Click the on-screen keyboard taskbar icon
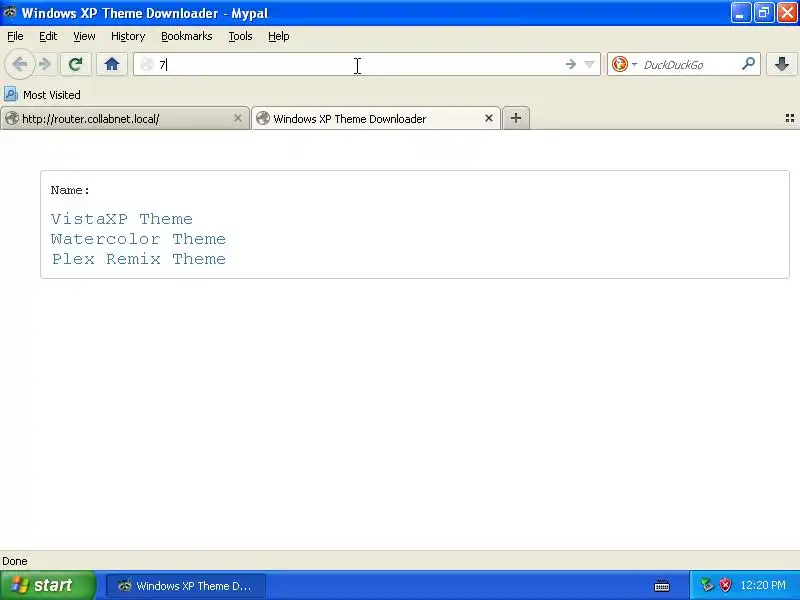Image resolution: width=800 pixels, height=600 pixels. [x=662, y=586]
